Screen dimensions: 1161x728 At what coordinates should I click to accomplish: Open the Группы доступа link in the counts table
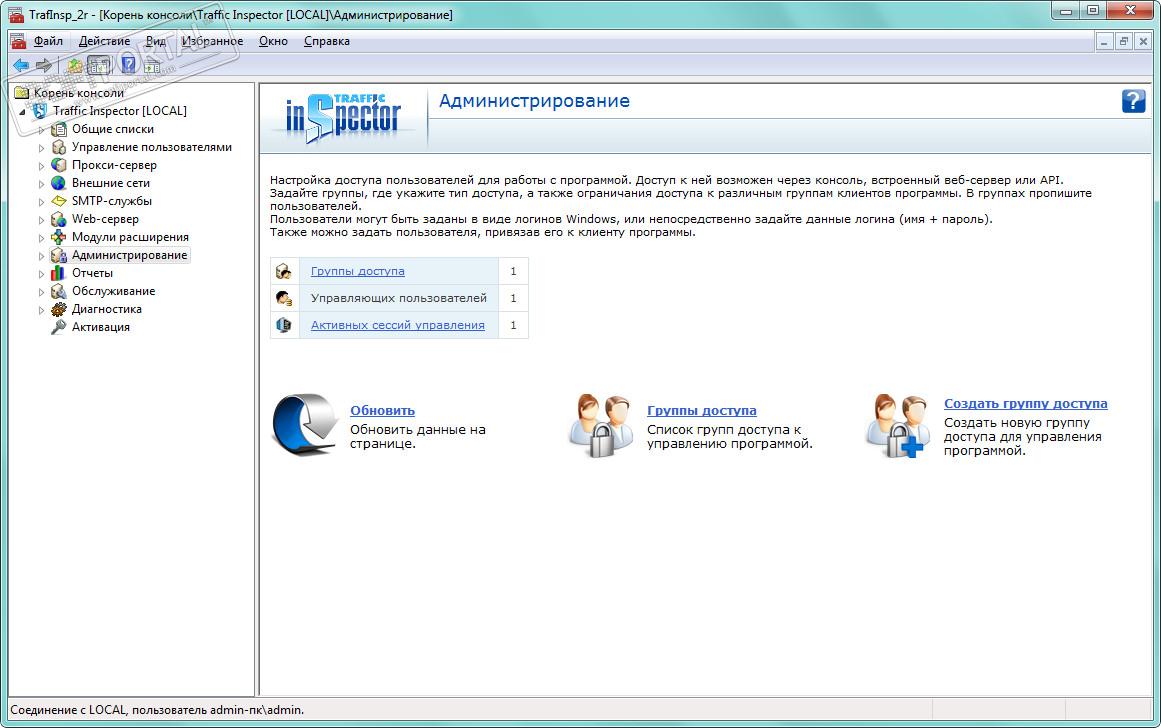pos(358,271)
